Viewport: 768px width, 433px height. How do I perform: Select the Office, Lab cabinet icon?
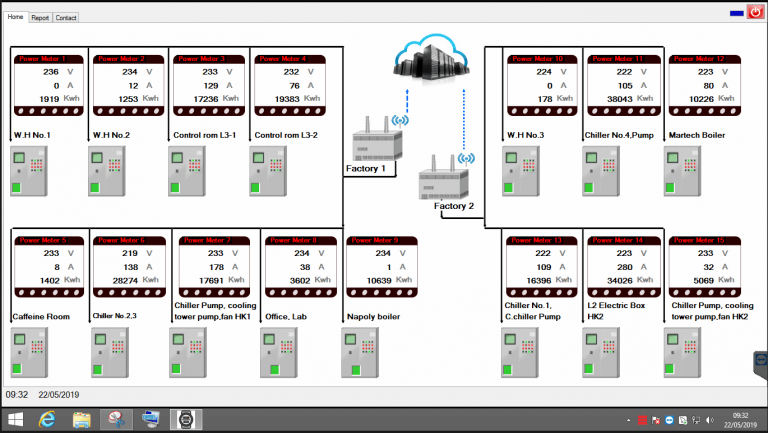[279, 352]
